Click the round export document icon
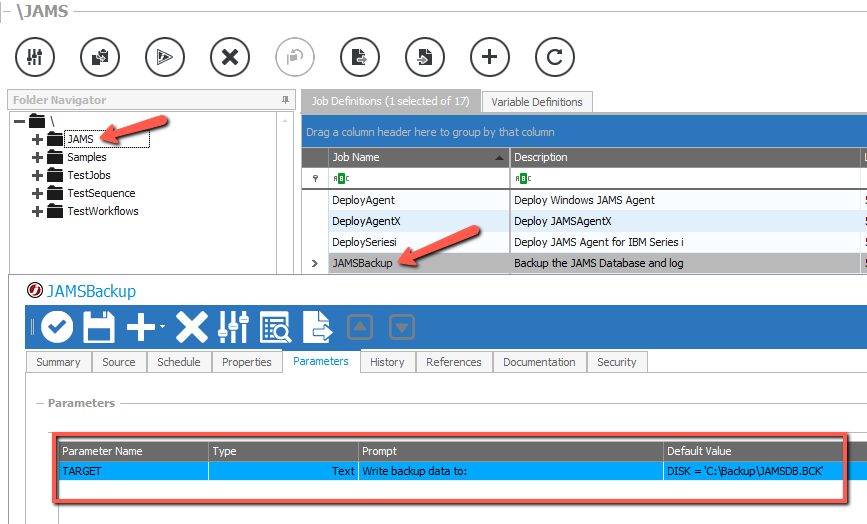867x524 pixels. coord(360,56)
